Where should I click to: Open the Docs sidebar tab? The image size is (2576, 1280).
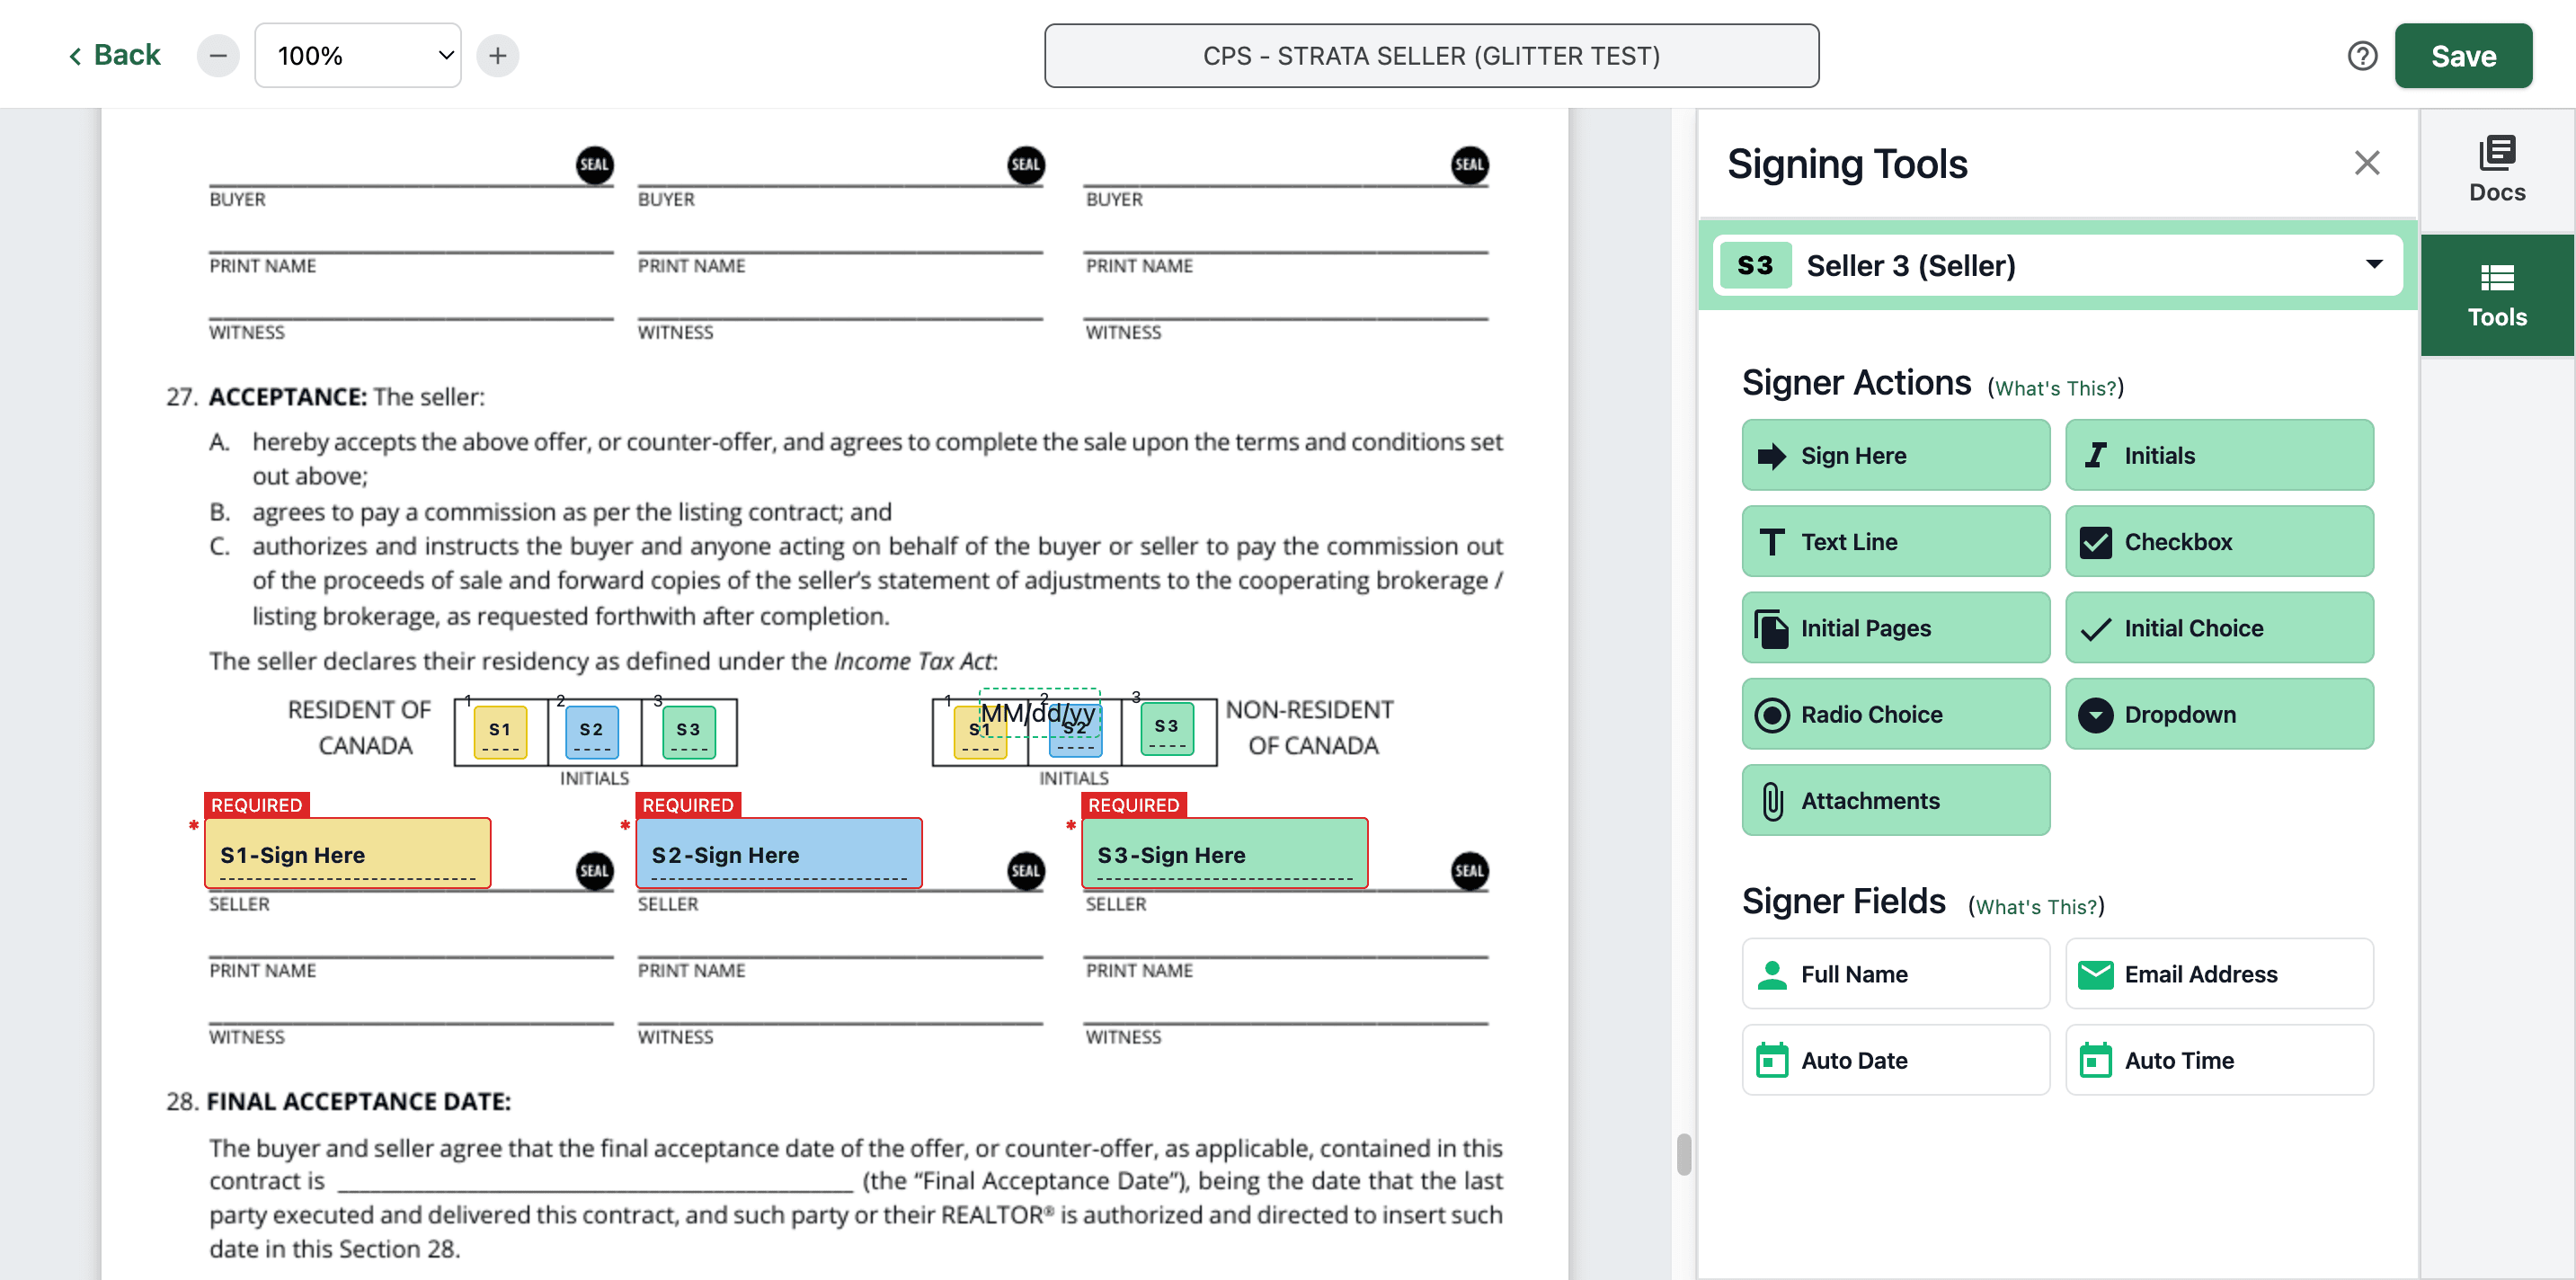click(x=2496, y=170)
